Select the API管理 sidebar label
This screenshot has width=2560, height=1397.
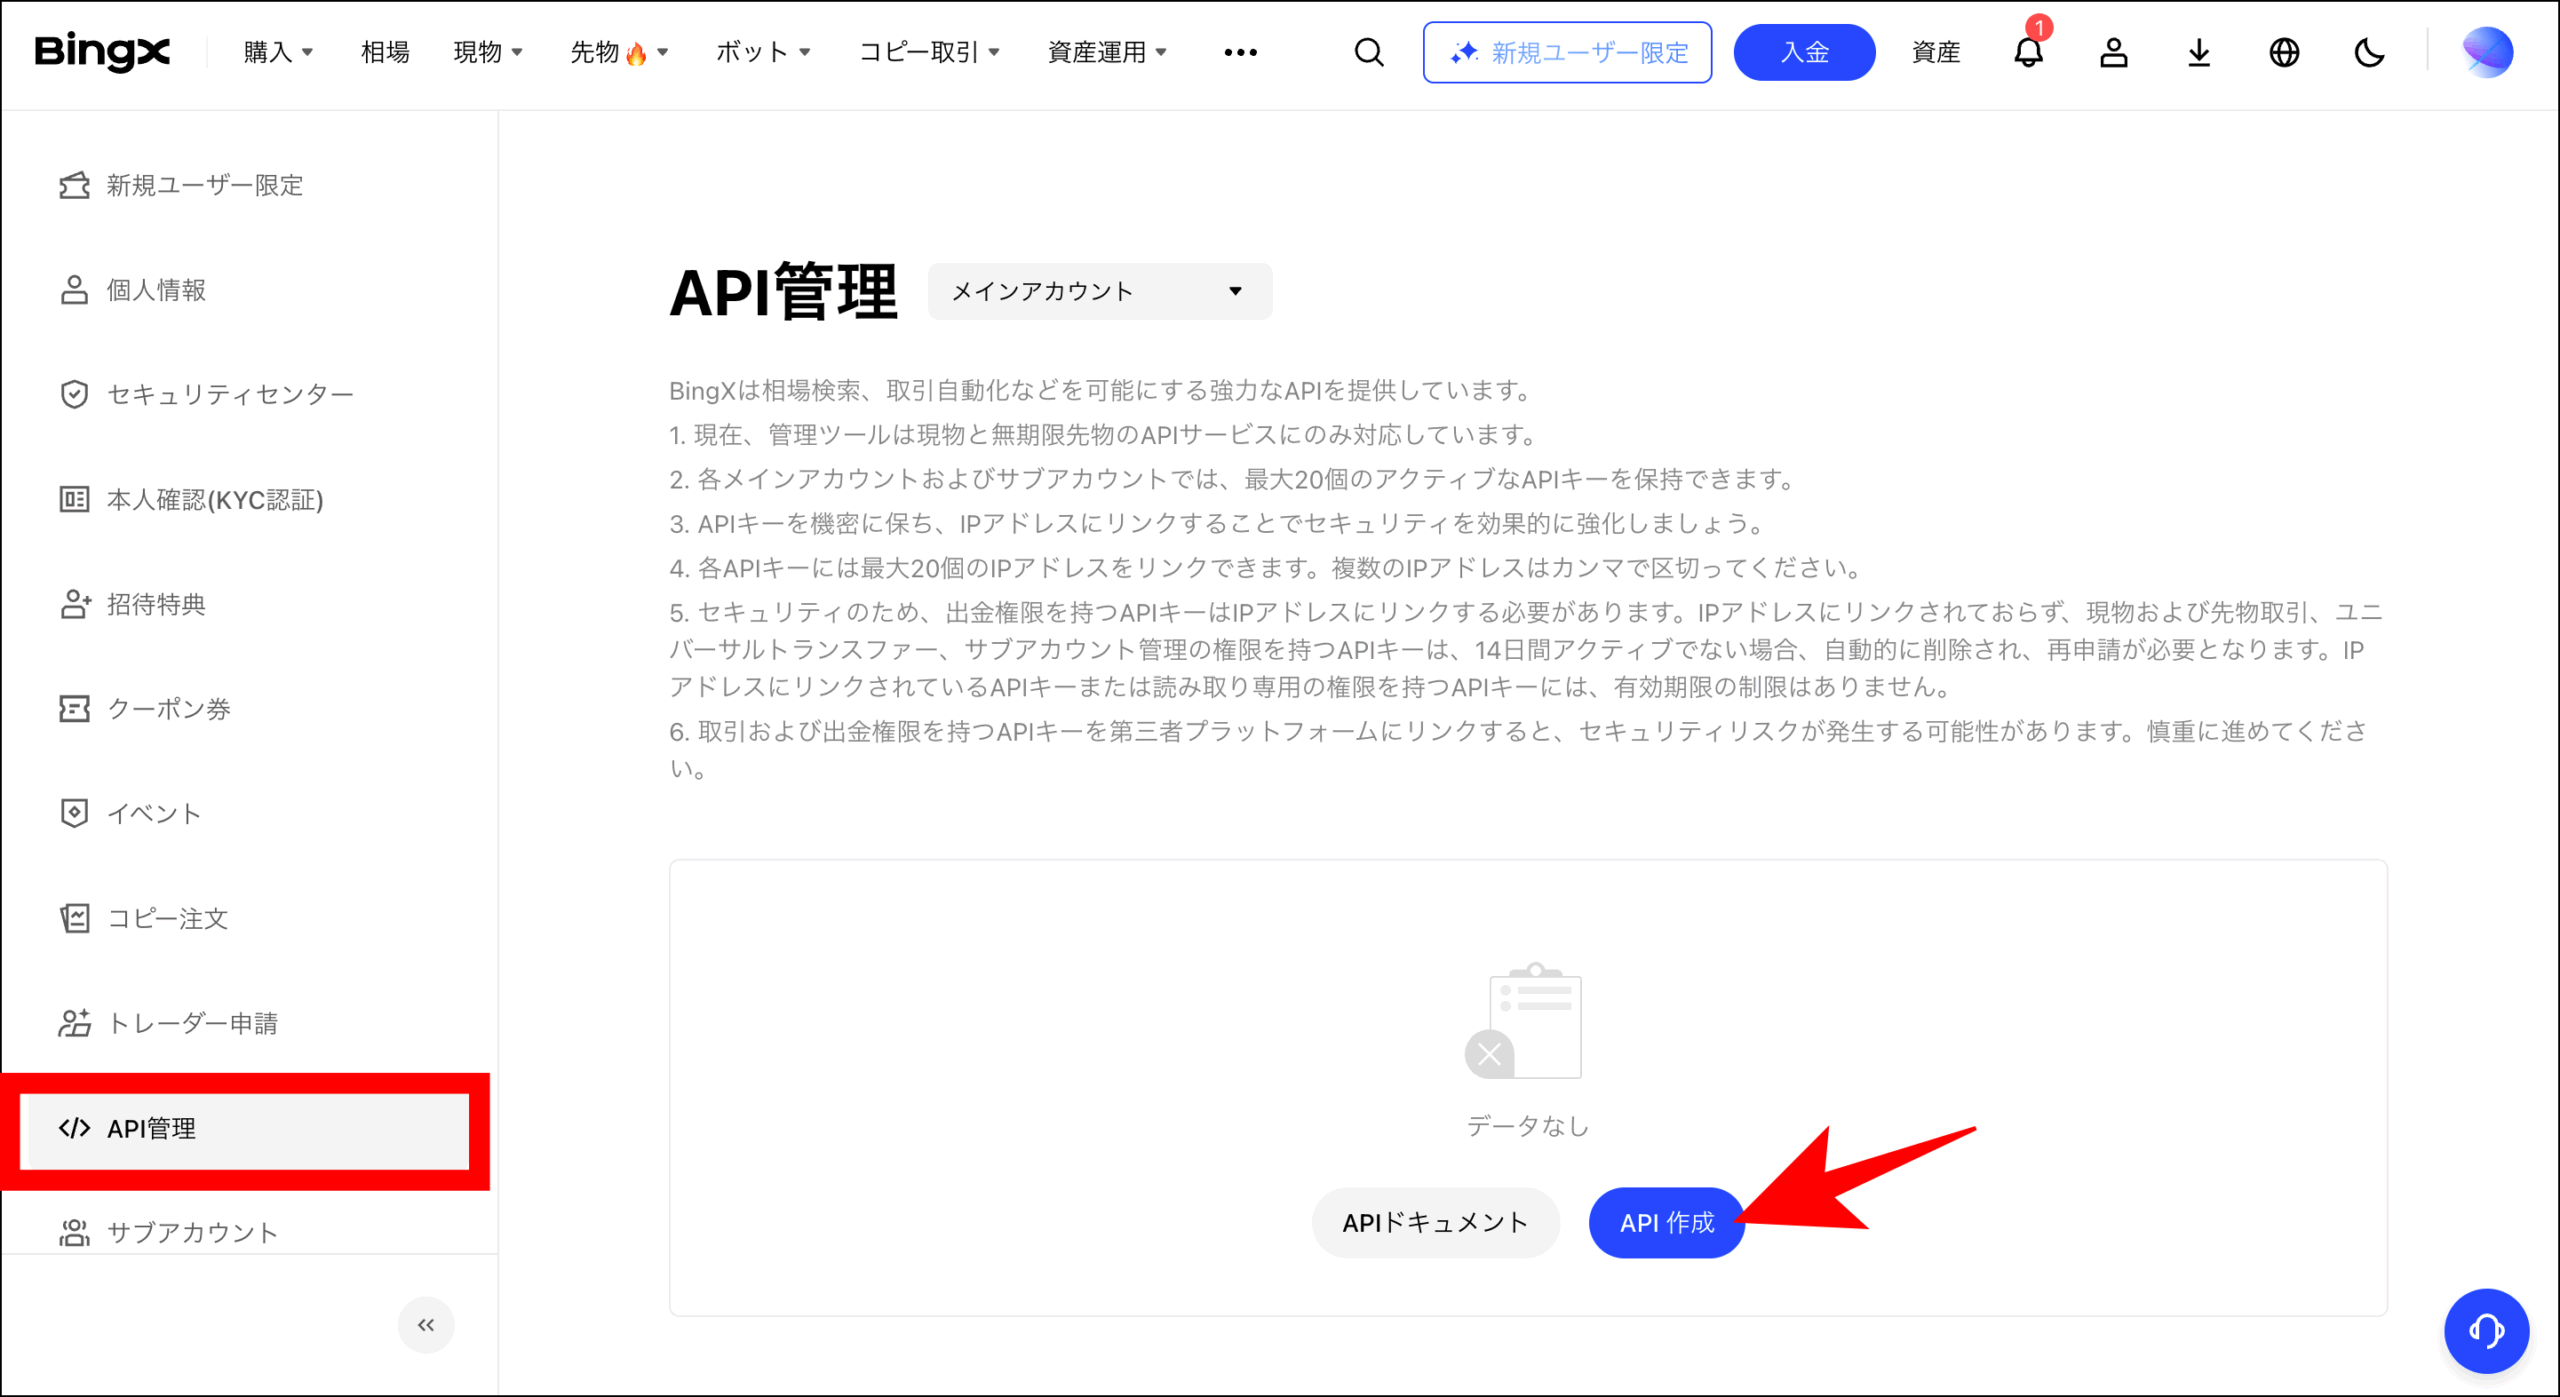pyautogui.click(x=151, y=1128)
